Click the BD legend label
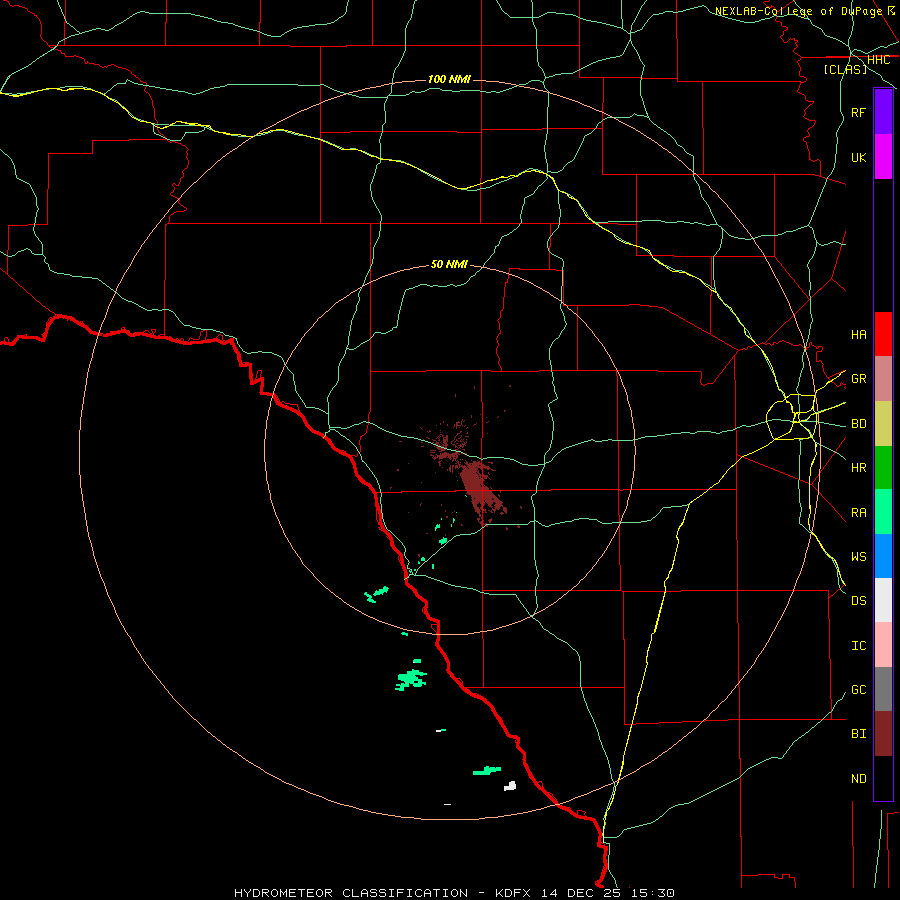900x900 pixels. point(858,424)
